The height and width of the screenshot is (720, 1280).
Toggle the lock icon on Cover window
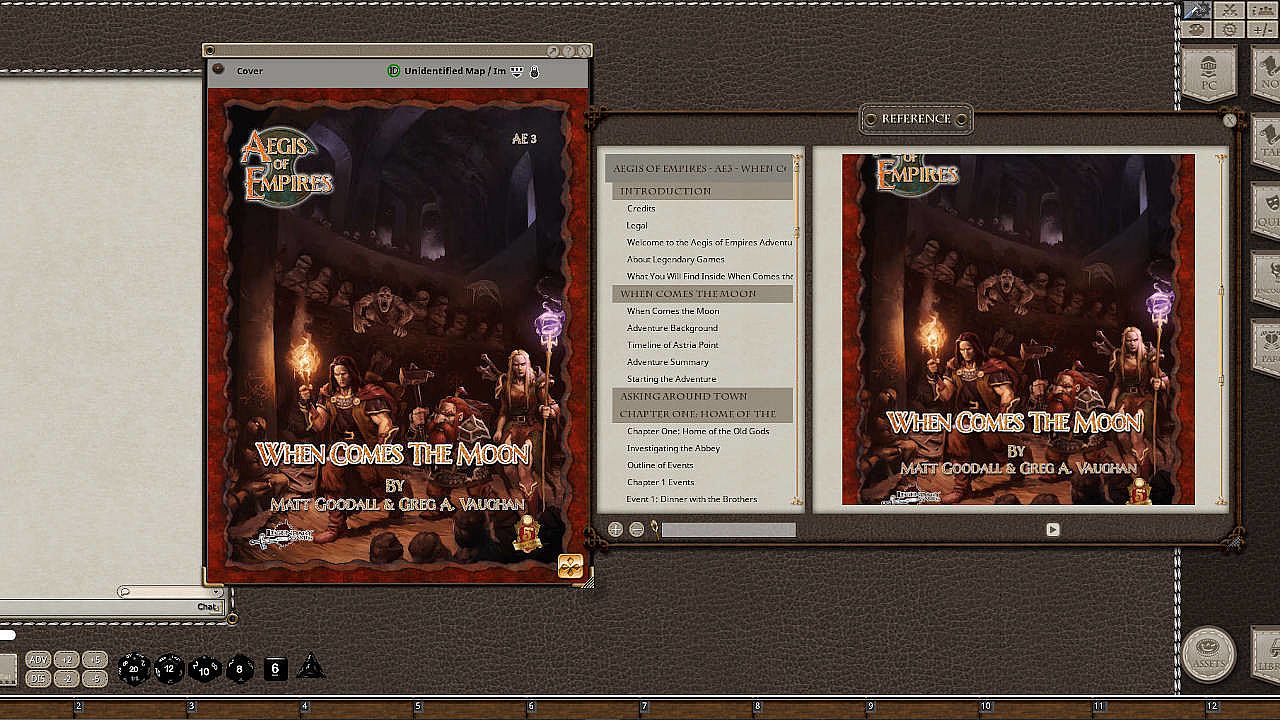[535, 71]
